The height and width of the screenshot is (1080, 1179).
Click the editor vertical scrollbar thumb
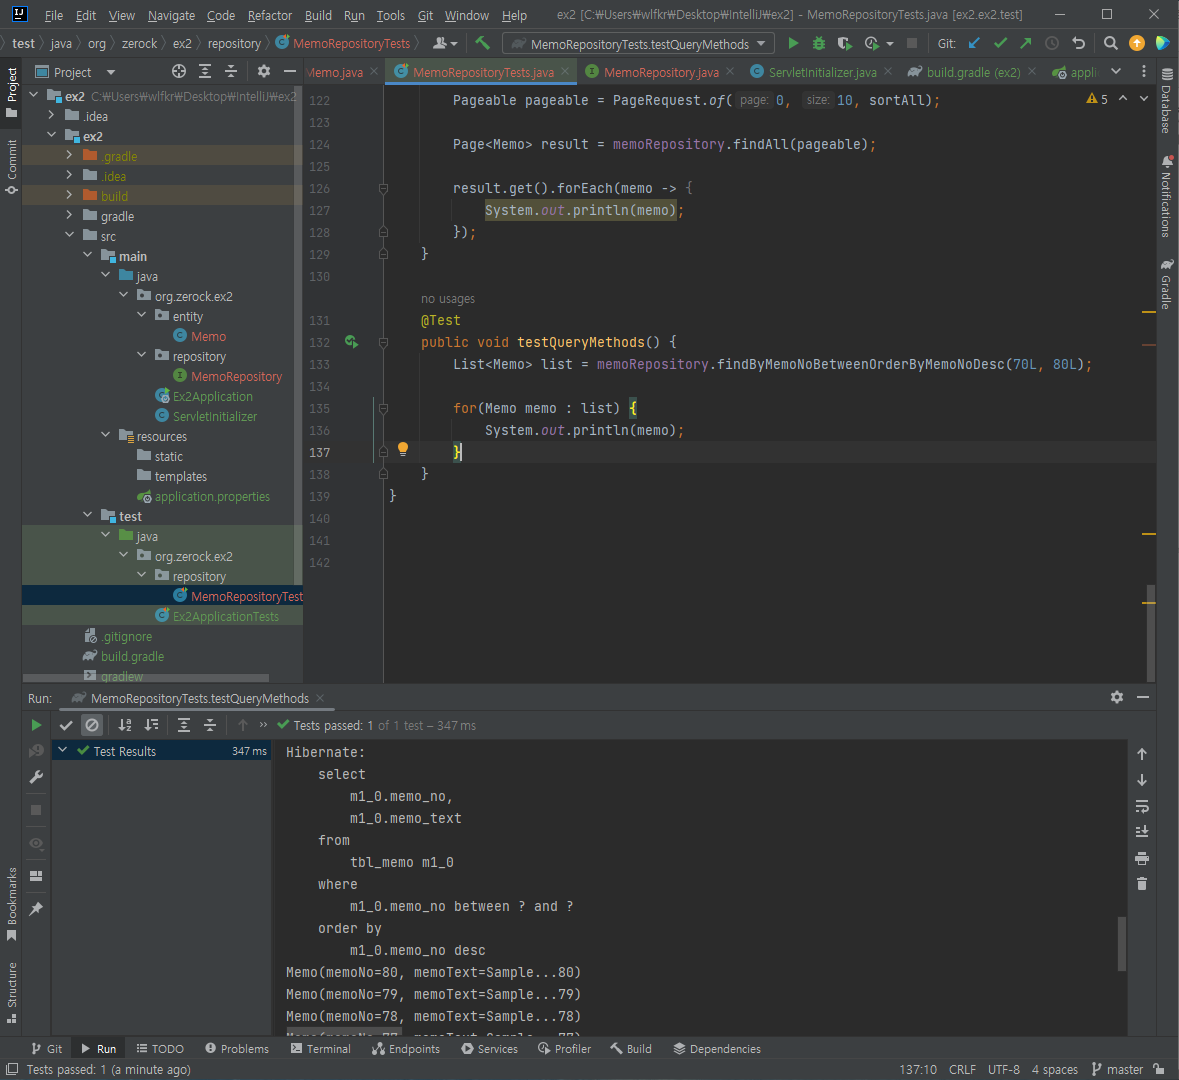[x=1150, y=632]
